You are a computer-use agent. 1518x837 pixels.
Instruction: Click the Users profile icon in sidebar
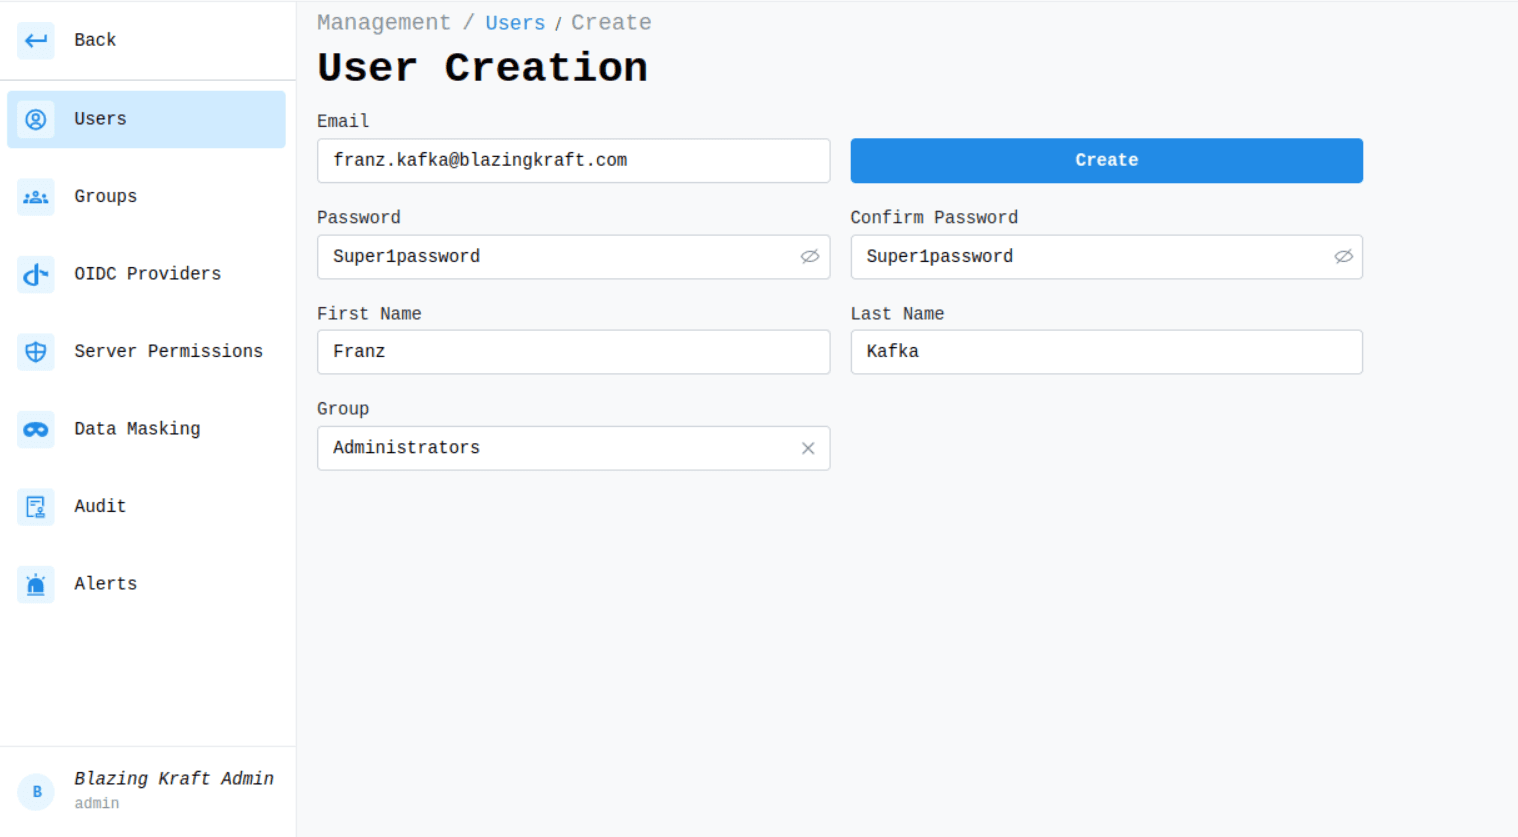coord(36,119)
